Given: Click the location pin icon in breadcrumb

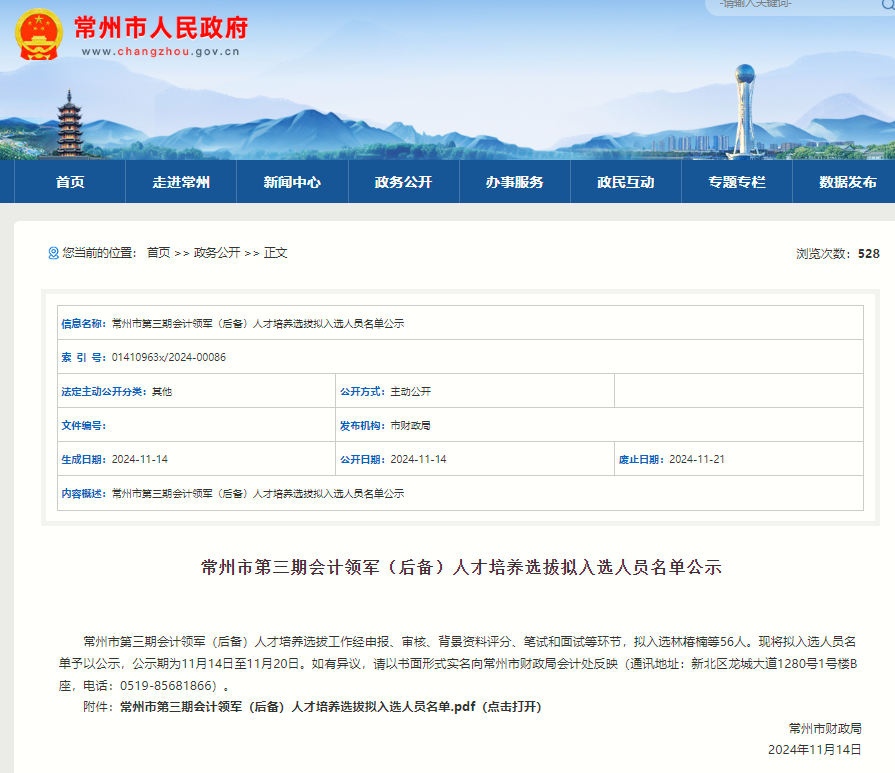Looking at the screenshot, I should [x=53, y=253].
